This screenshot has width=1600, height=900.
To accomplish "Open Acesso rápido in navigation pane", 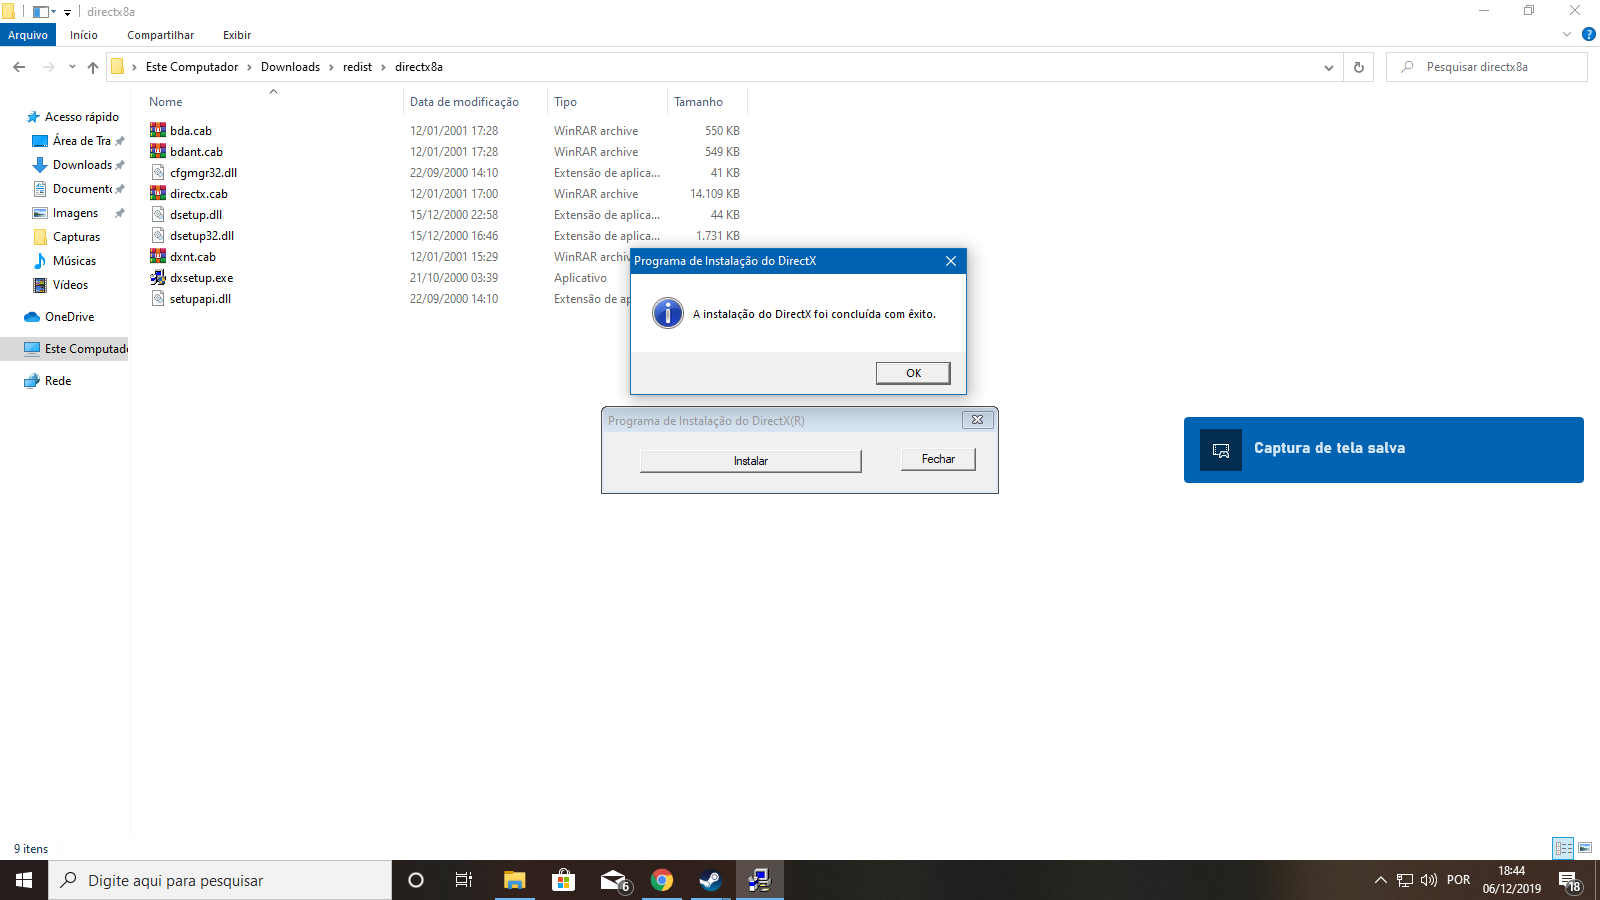I will pyautogui.click(x=81, y=117).
